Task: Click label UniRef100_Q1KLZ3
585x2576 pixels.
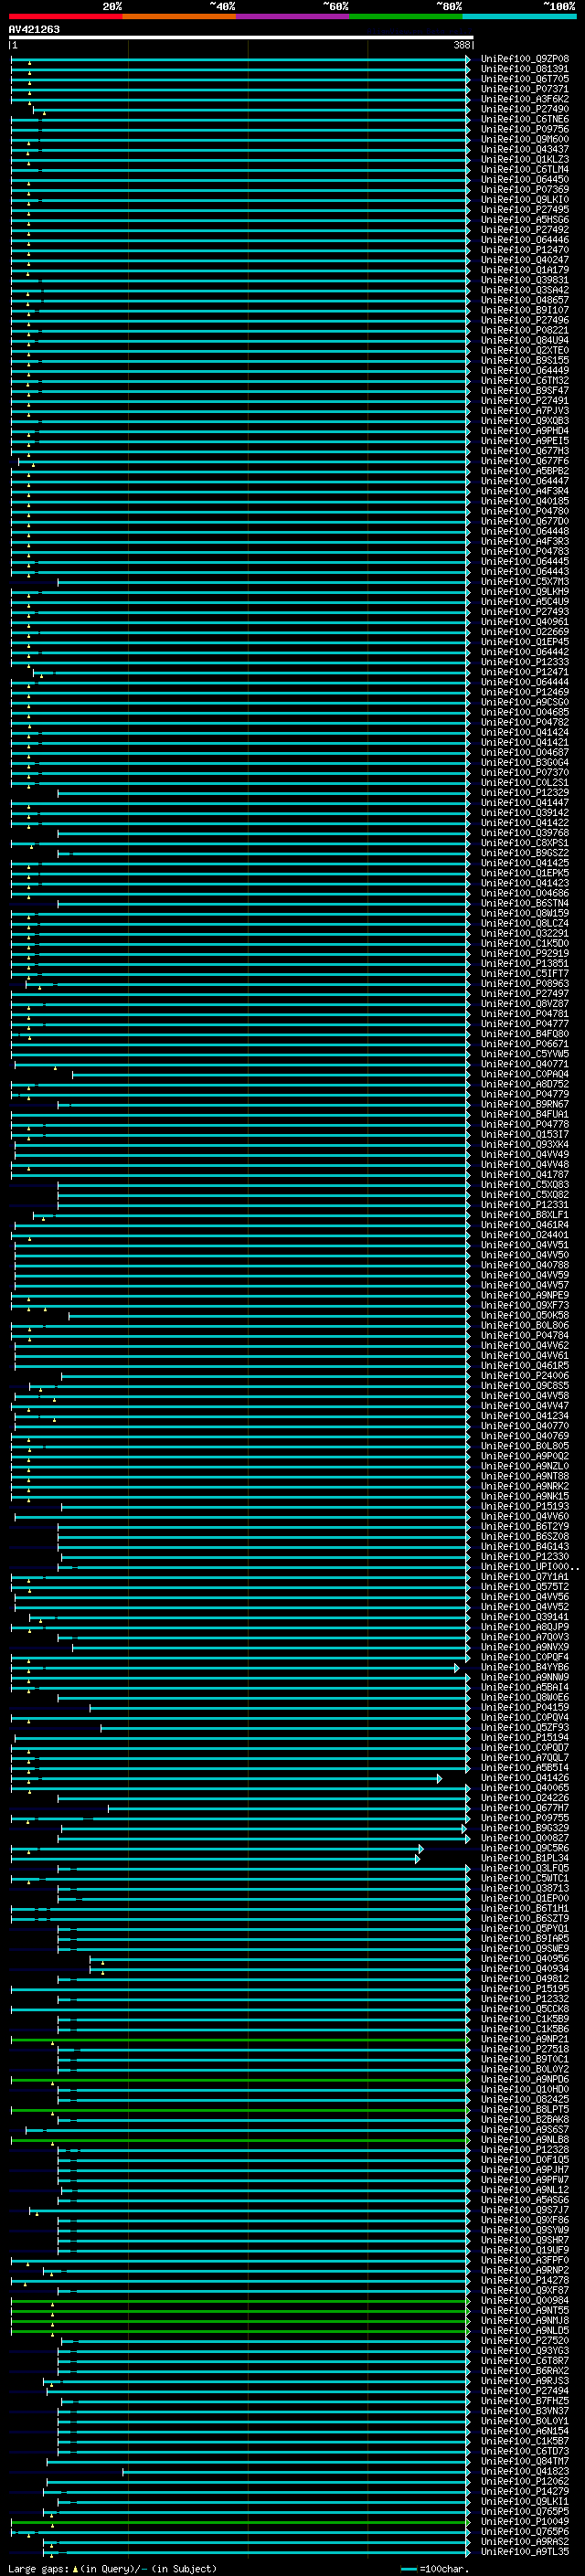Action: coord(524,159)
